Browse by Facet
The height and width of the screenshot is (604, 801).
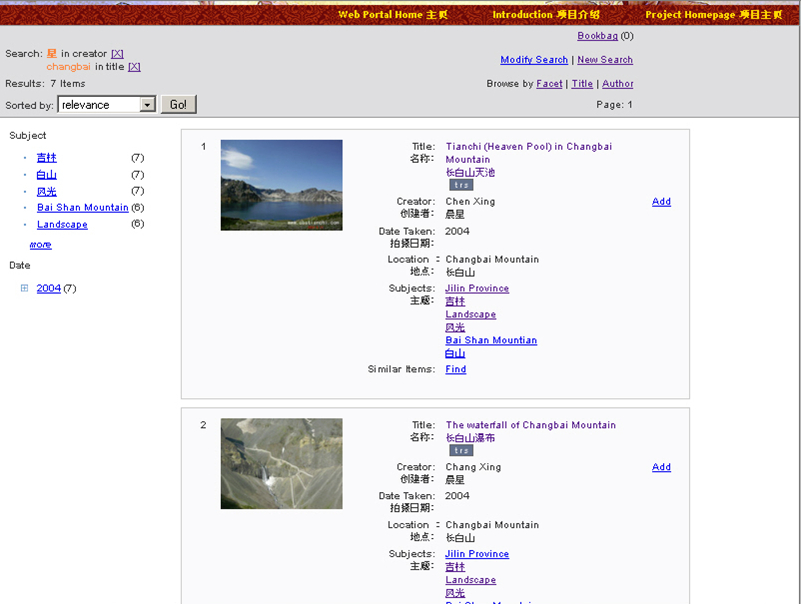click(x=549, y=84)
